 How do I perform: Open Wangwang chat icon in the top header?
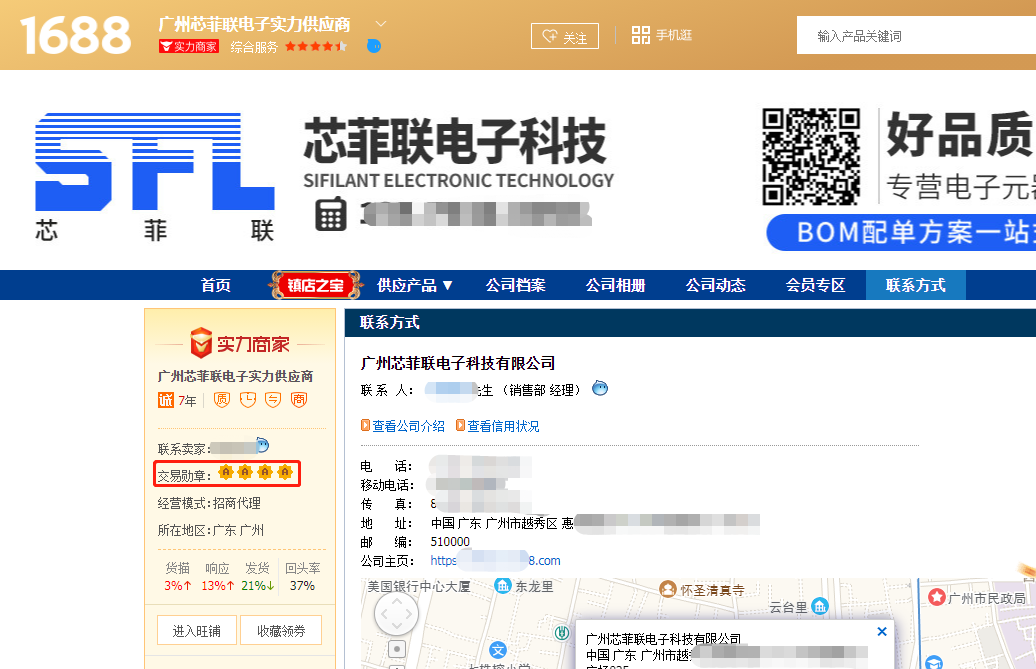(373, 46)
